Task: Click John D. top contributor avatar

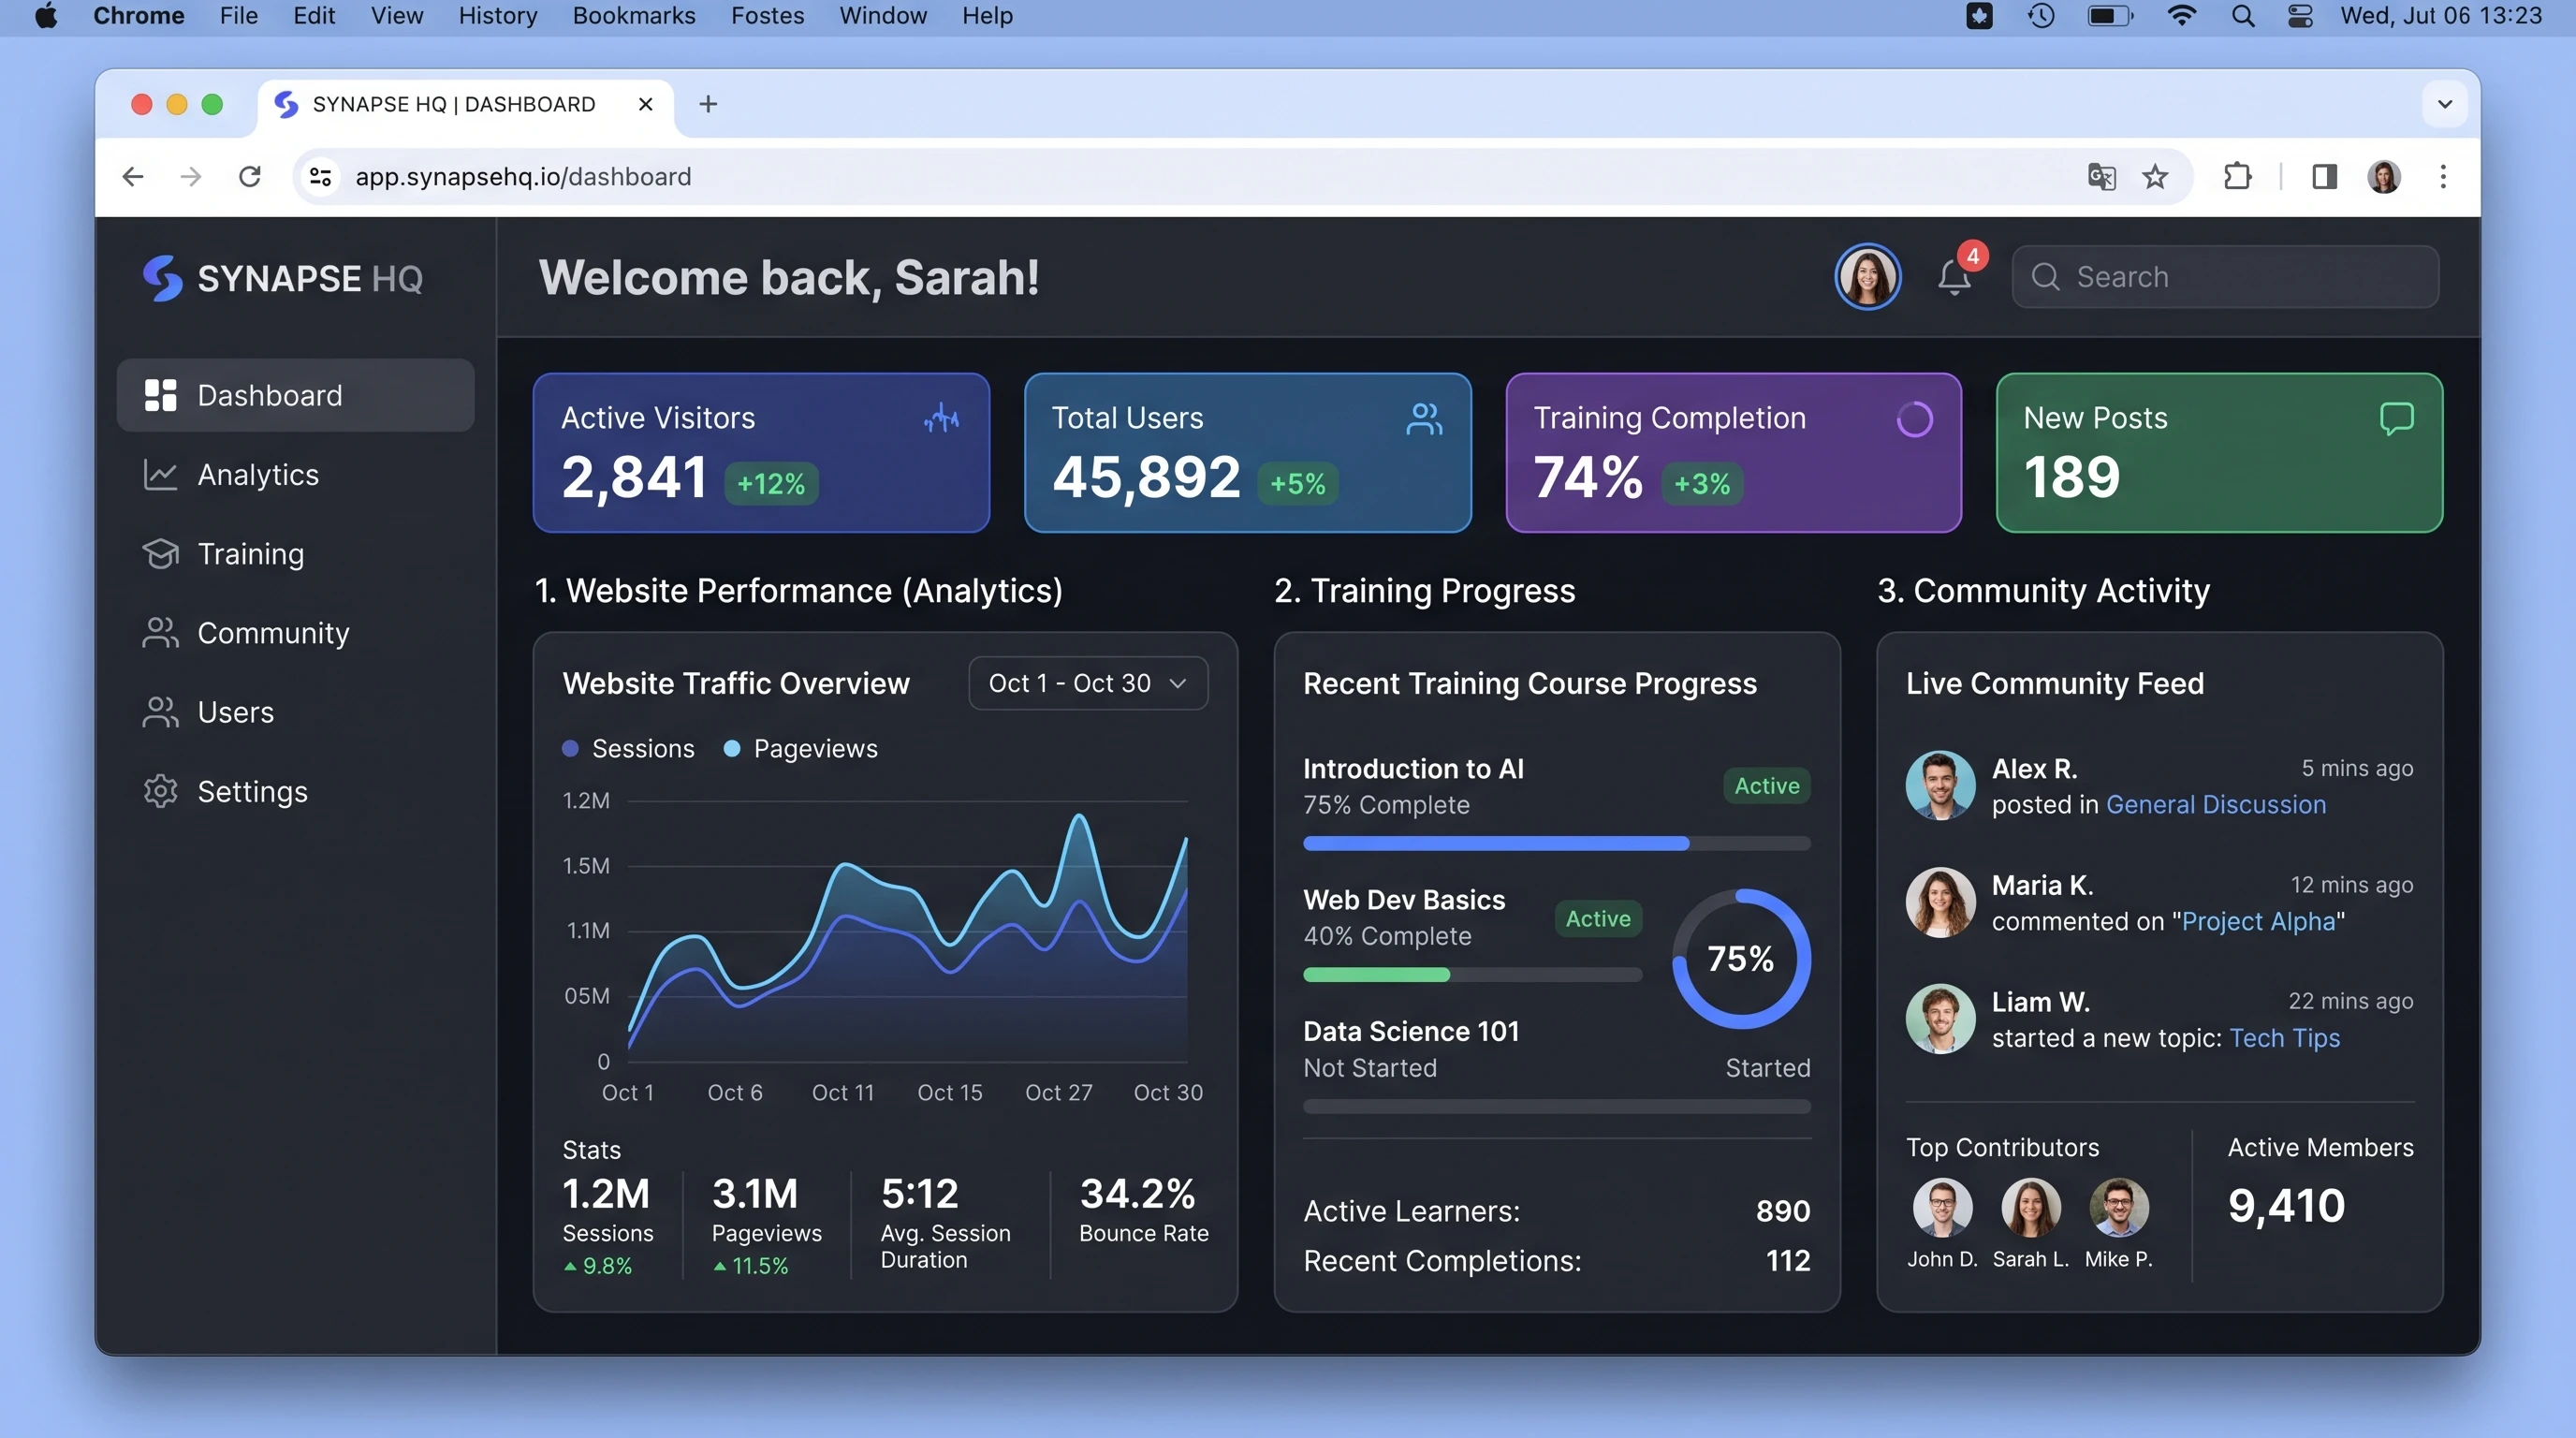Action: 1941,1207
